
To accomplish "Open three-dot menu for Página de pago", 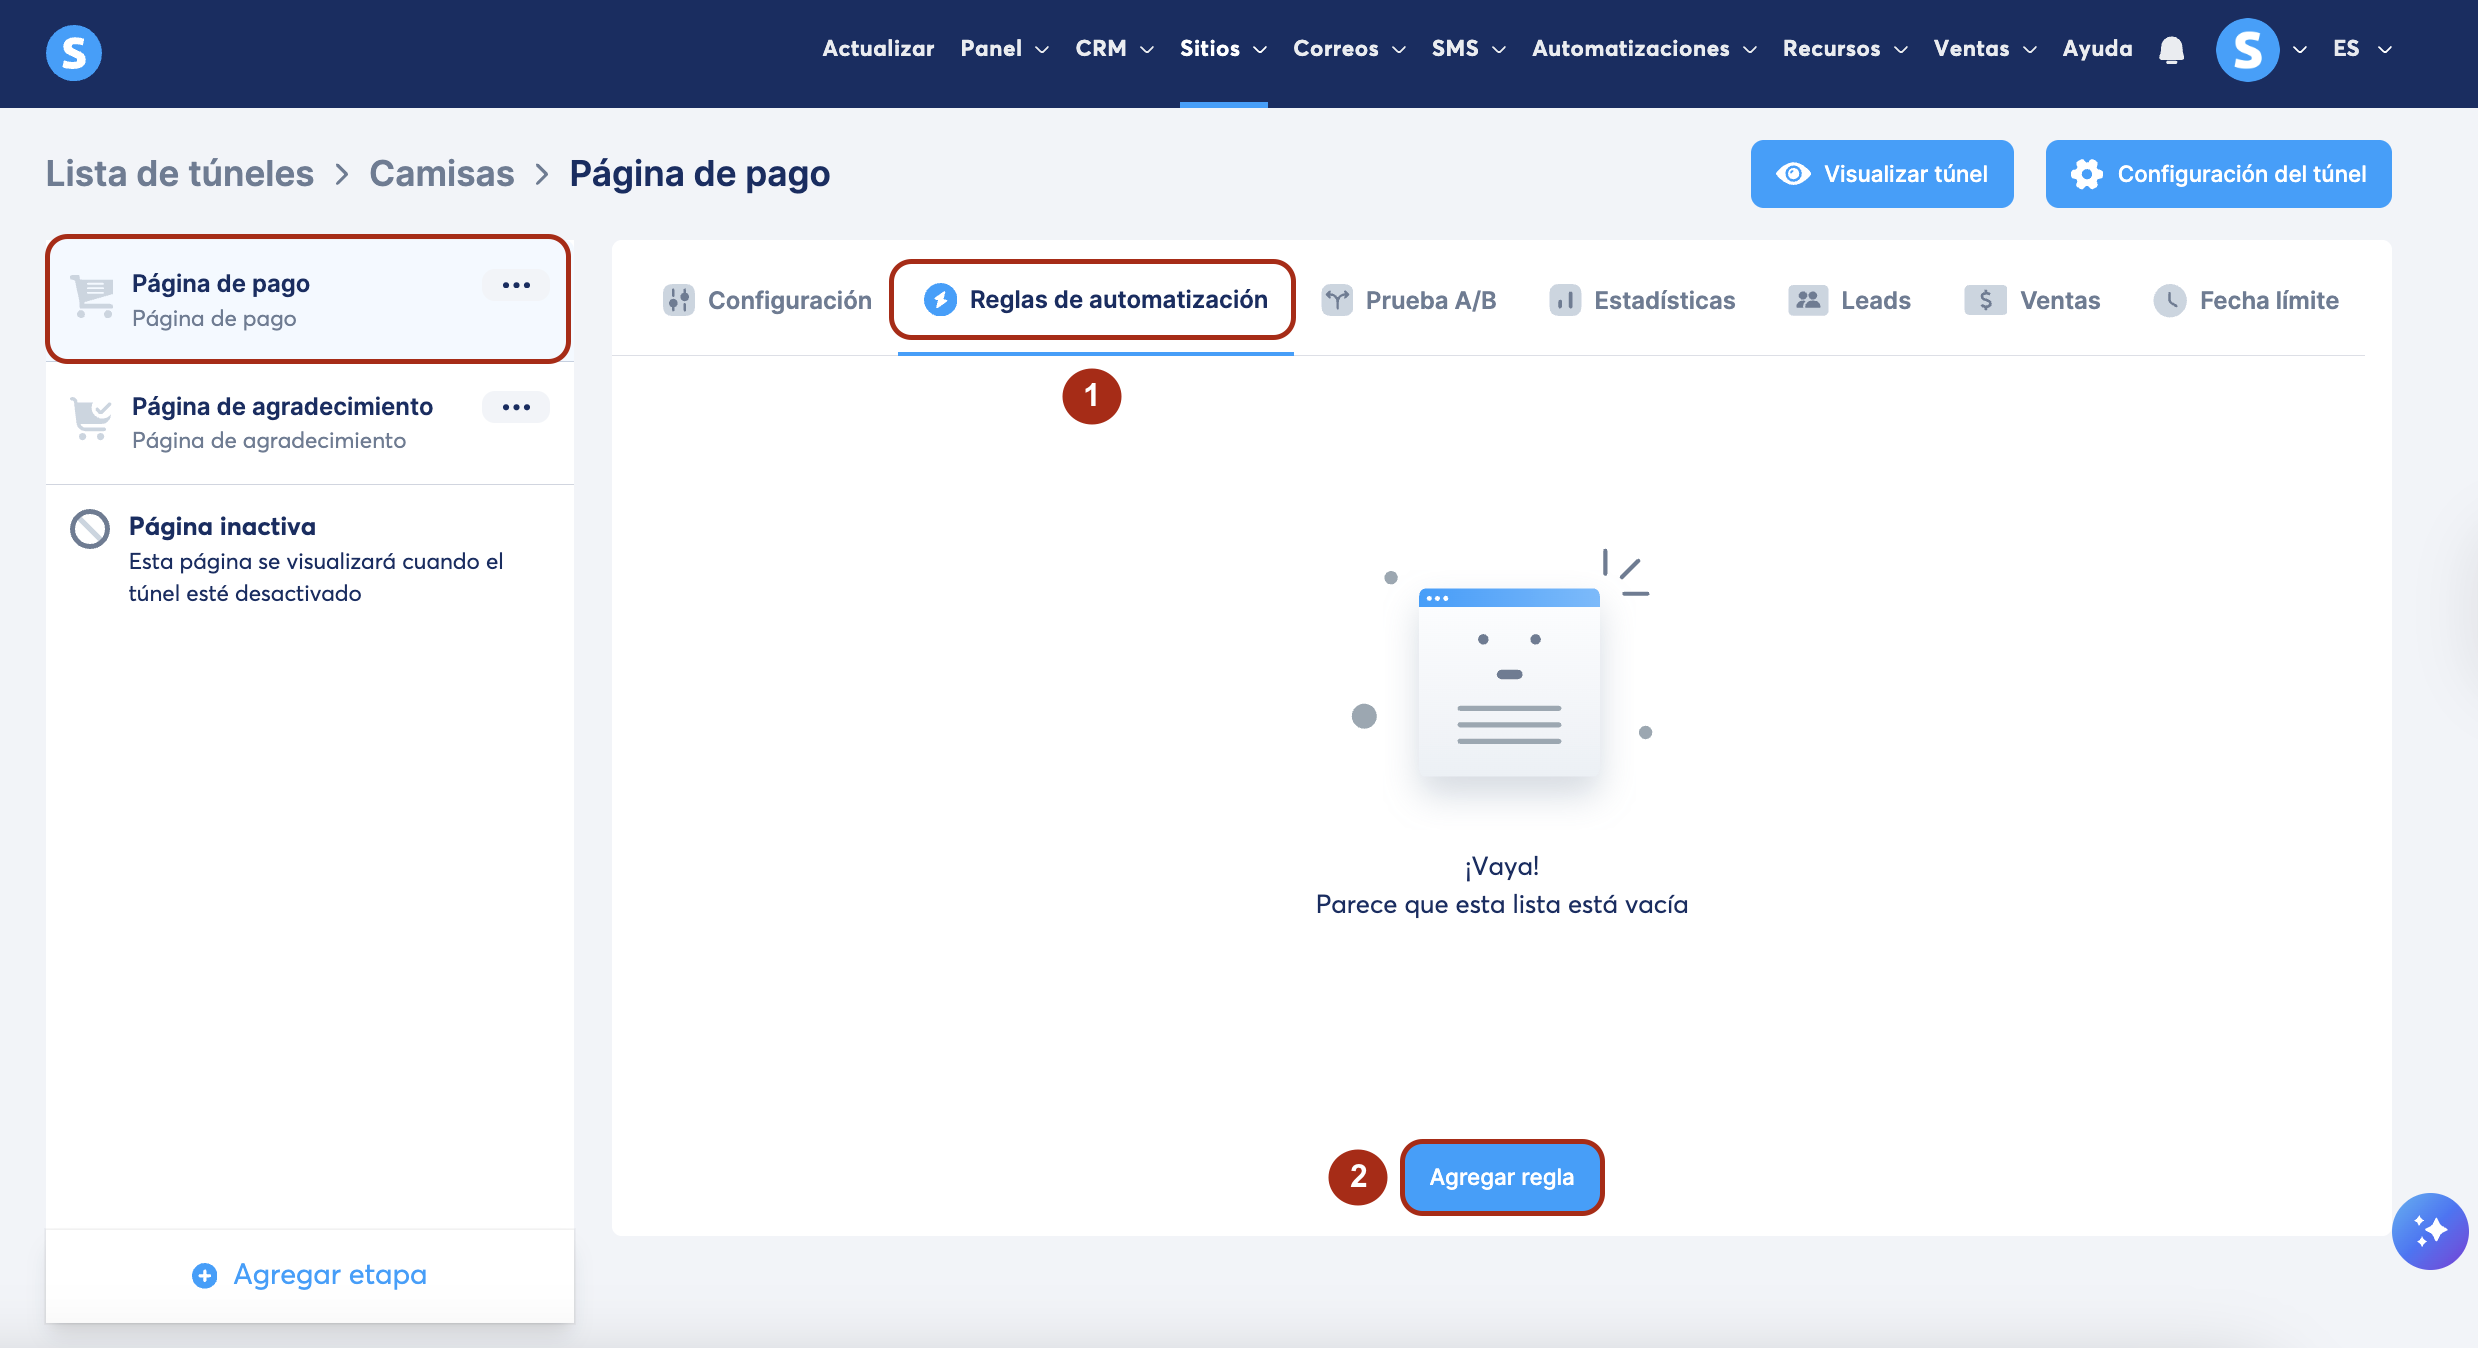I will pos(516,285).
